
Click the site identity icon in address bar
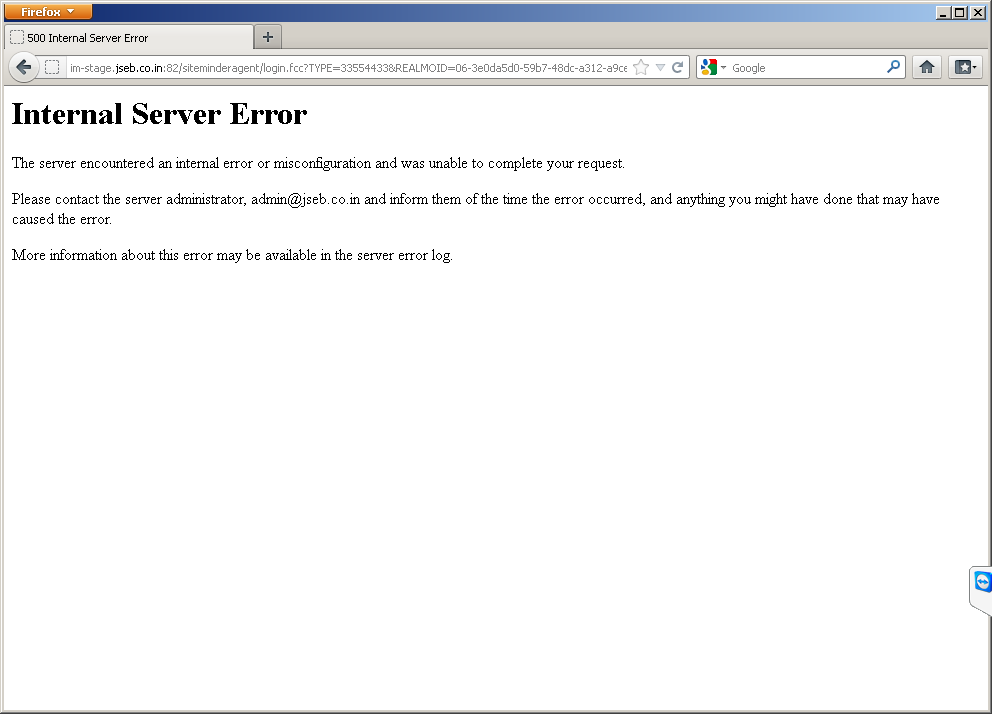[51, 67]
